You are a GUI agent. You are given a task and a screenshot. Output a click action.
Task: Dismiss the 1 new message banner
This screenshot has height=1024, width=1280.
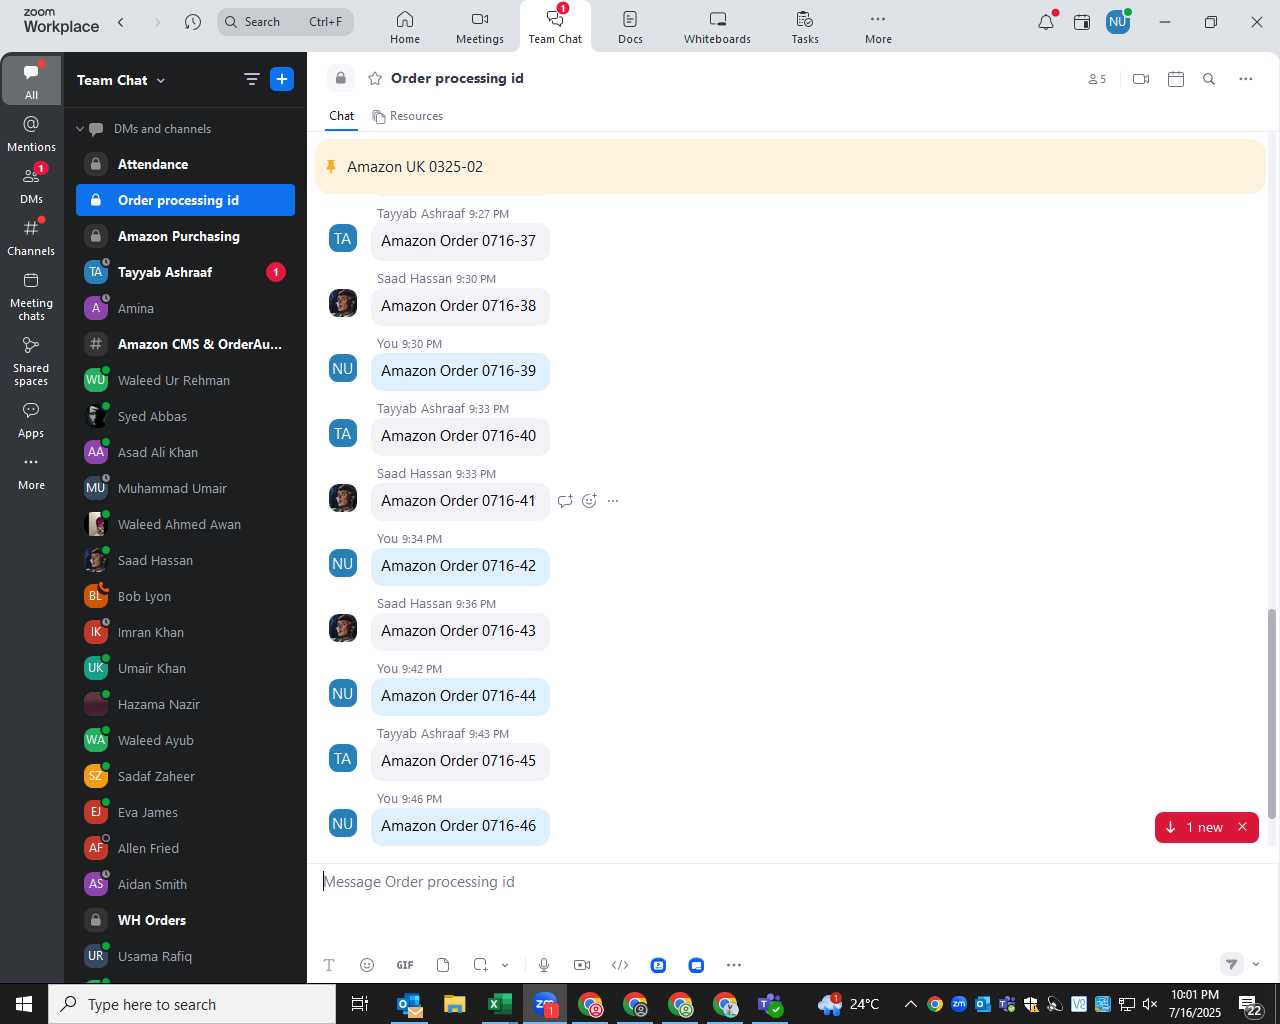pyautogui.click(x=1243, y=827)
